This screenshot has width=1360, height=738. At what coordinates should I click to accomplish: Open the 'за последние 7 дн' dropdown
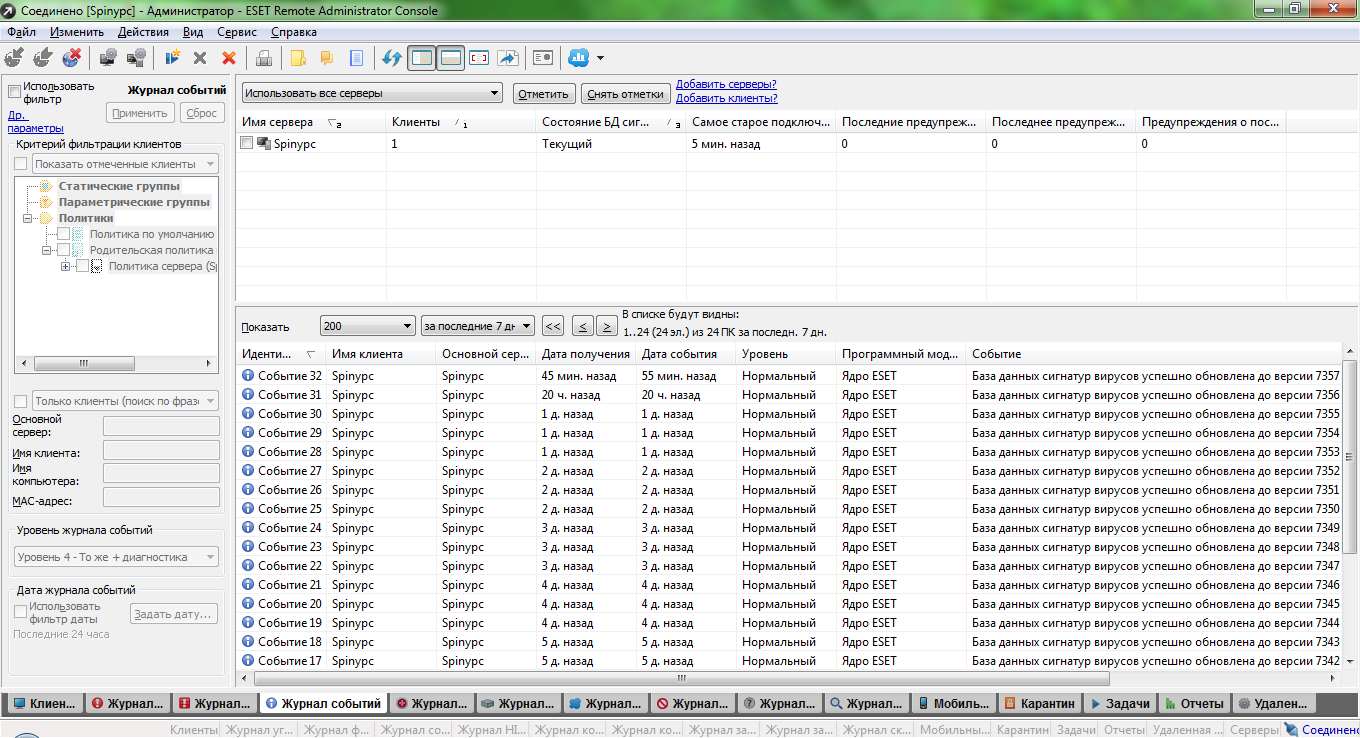[x=477, y=326]
